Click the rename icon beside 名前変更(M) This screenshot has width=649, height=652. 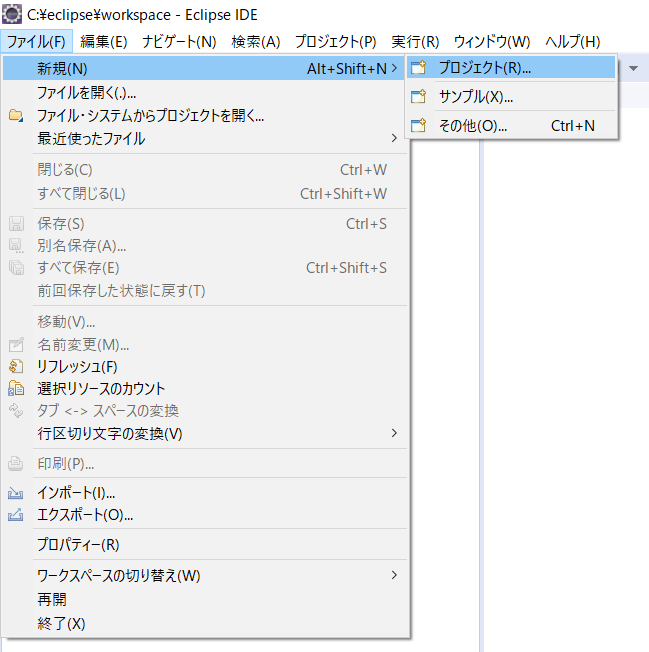(x=16, y=344)
